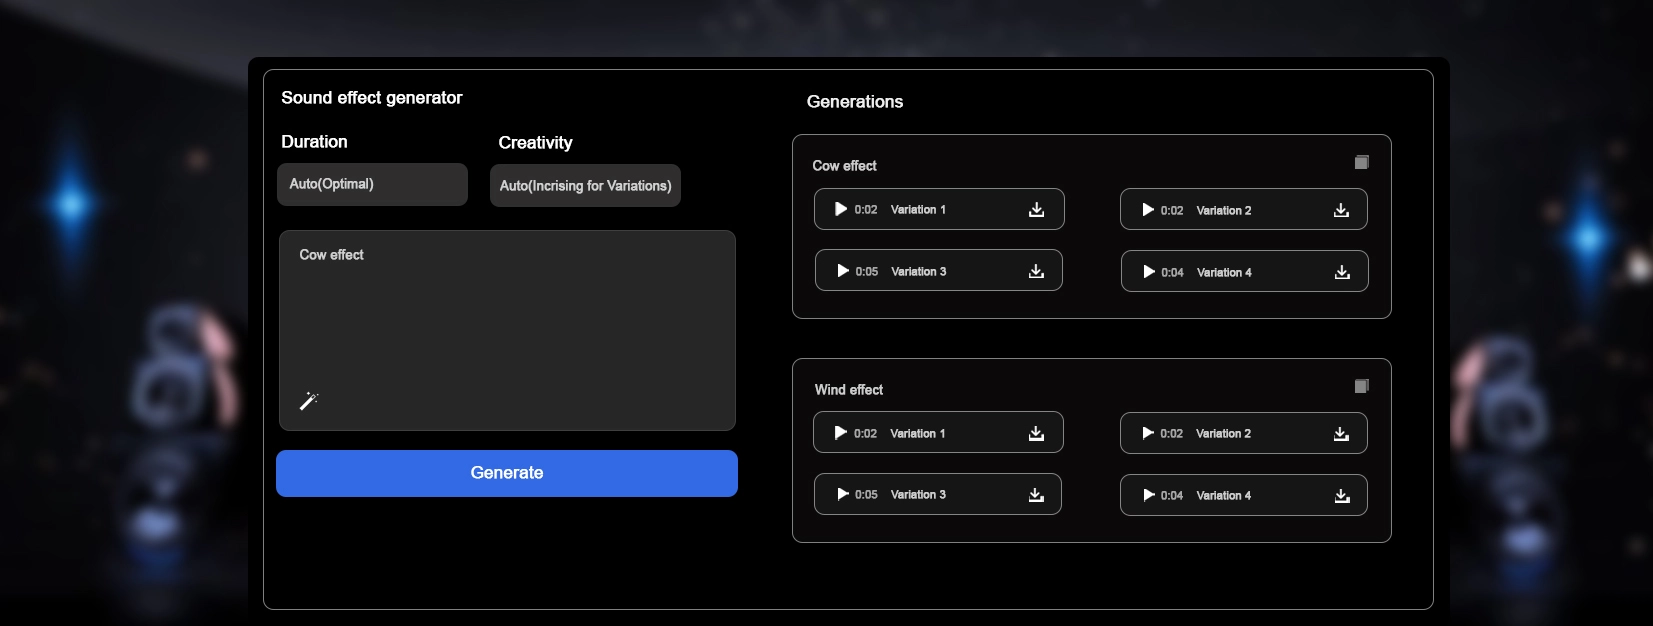Download Cow effect Variation 3

point(1036,271)
